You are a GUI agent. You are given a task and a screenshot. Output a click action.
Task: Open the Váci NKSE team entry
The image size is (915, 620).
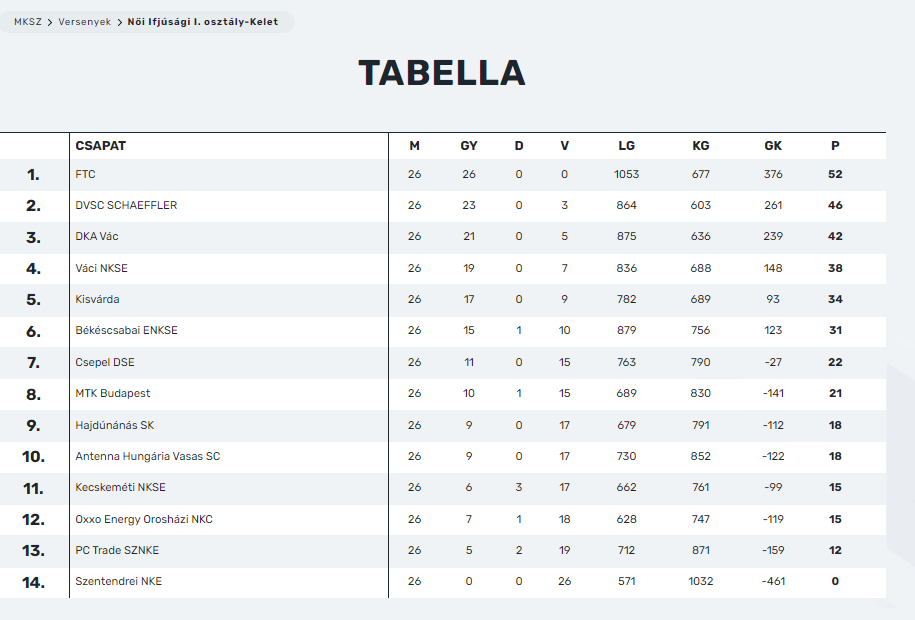click(102, 268)
